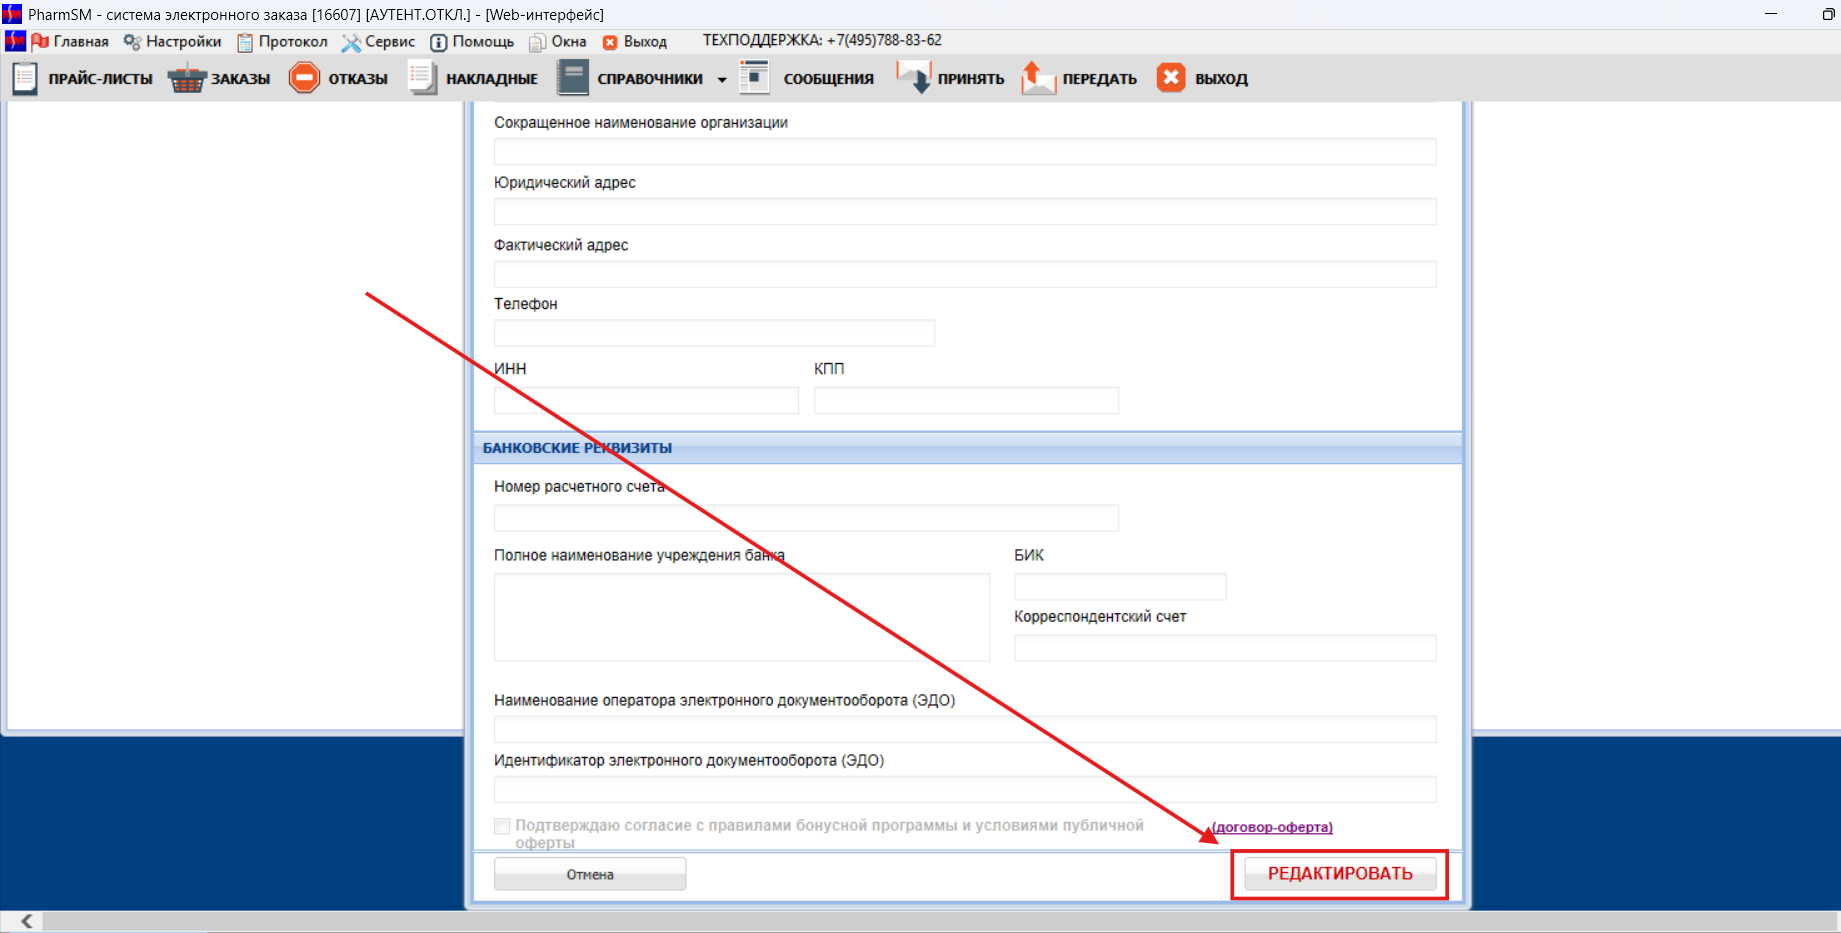Click the Отмена button
Screen dimensions: 1841x933
click(x=590, y=874)
